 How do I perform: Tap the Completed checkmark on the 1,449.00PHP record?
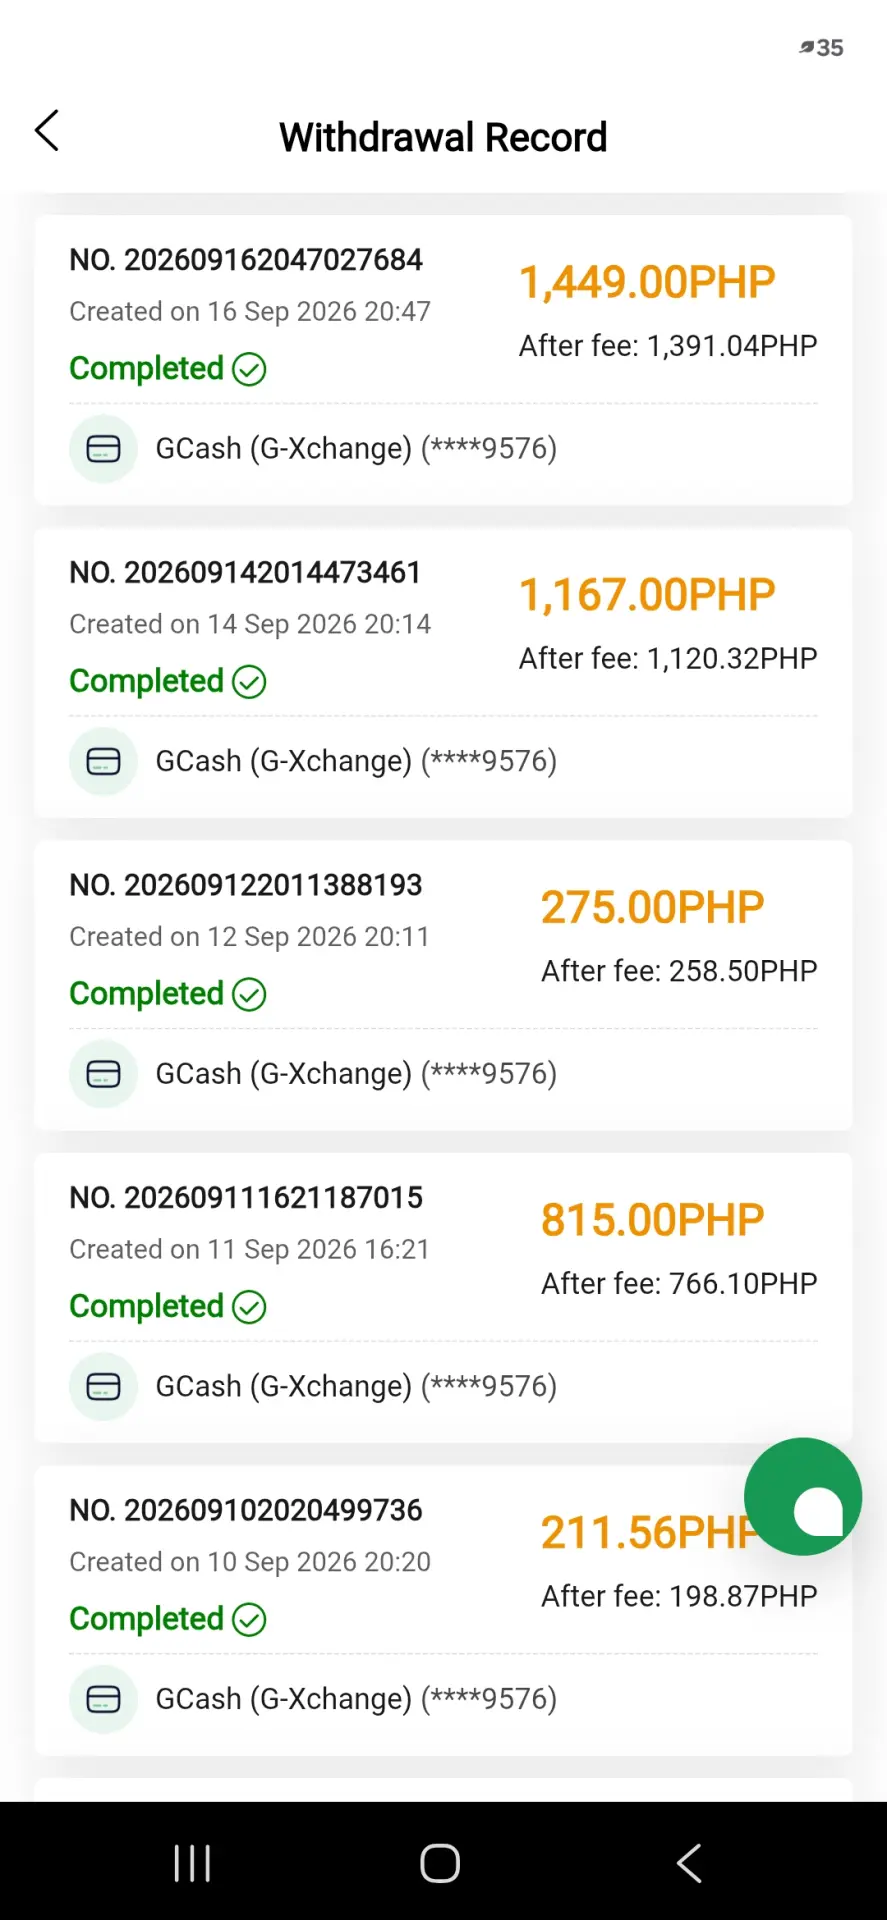click(x=249, y=369)
